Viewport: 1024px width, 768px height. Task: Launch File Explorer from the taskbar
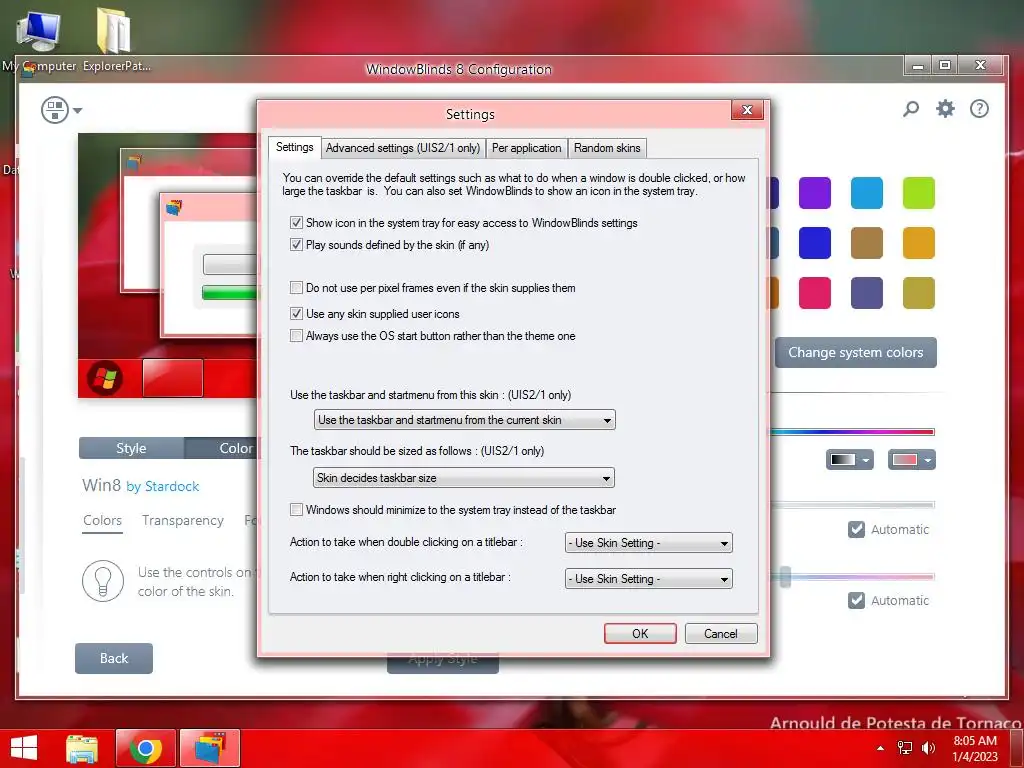82,748
